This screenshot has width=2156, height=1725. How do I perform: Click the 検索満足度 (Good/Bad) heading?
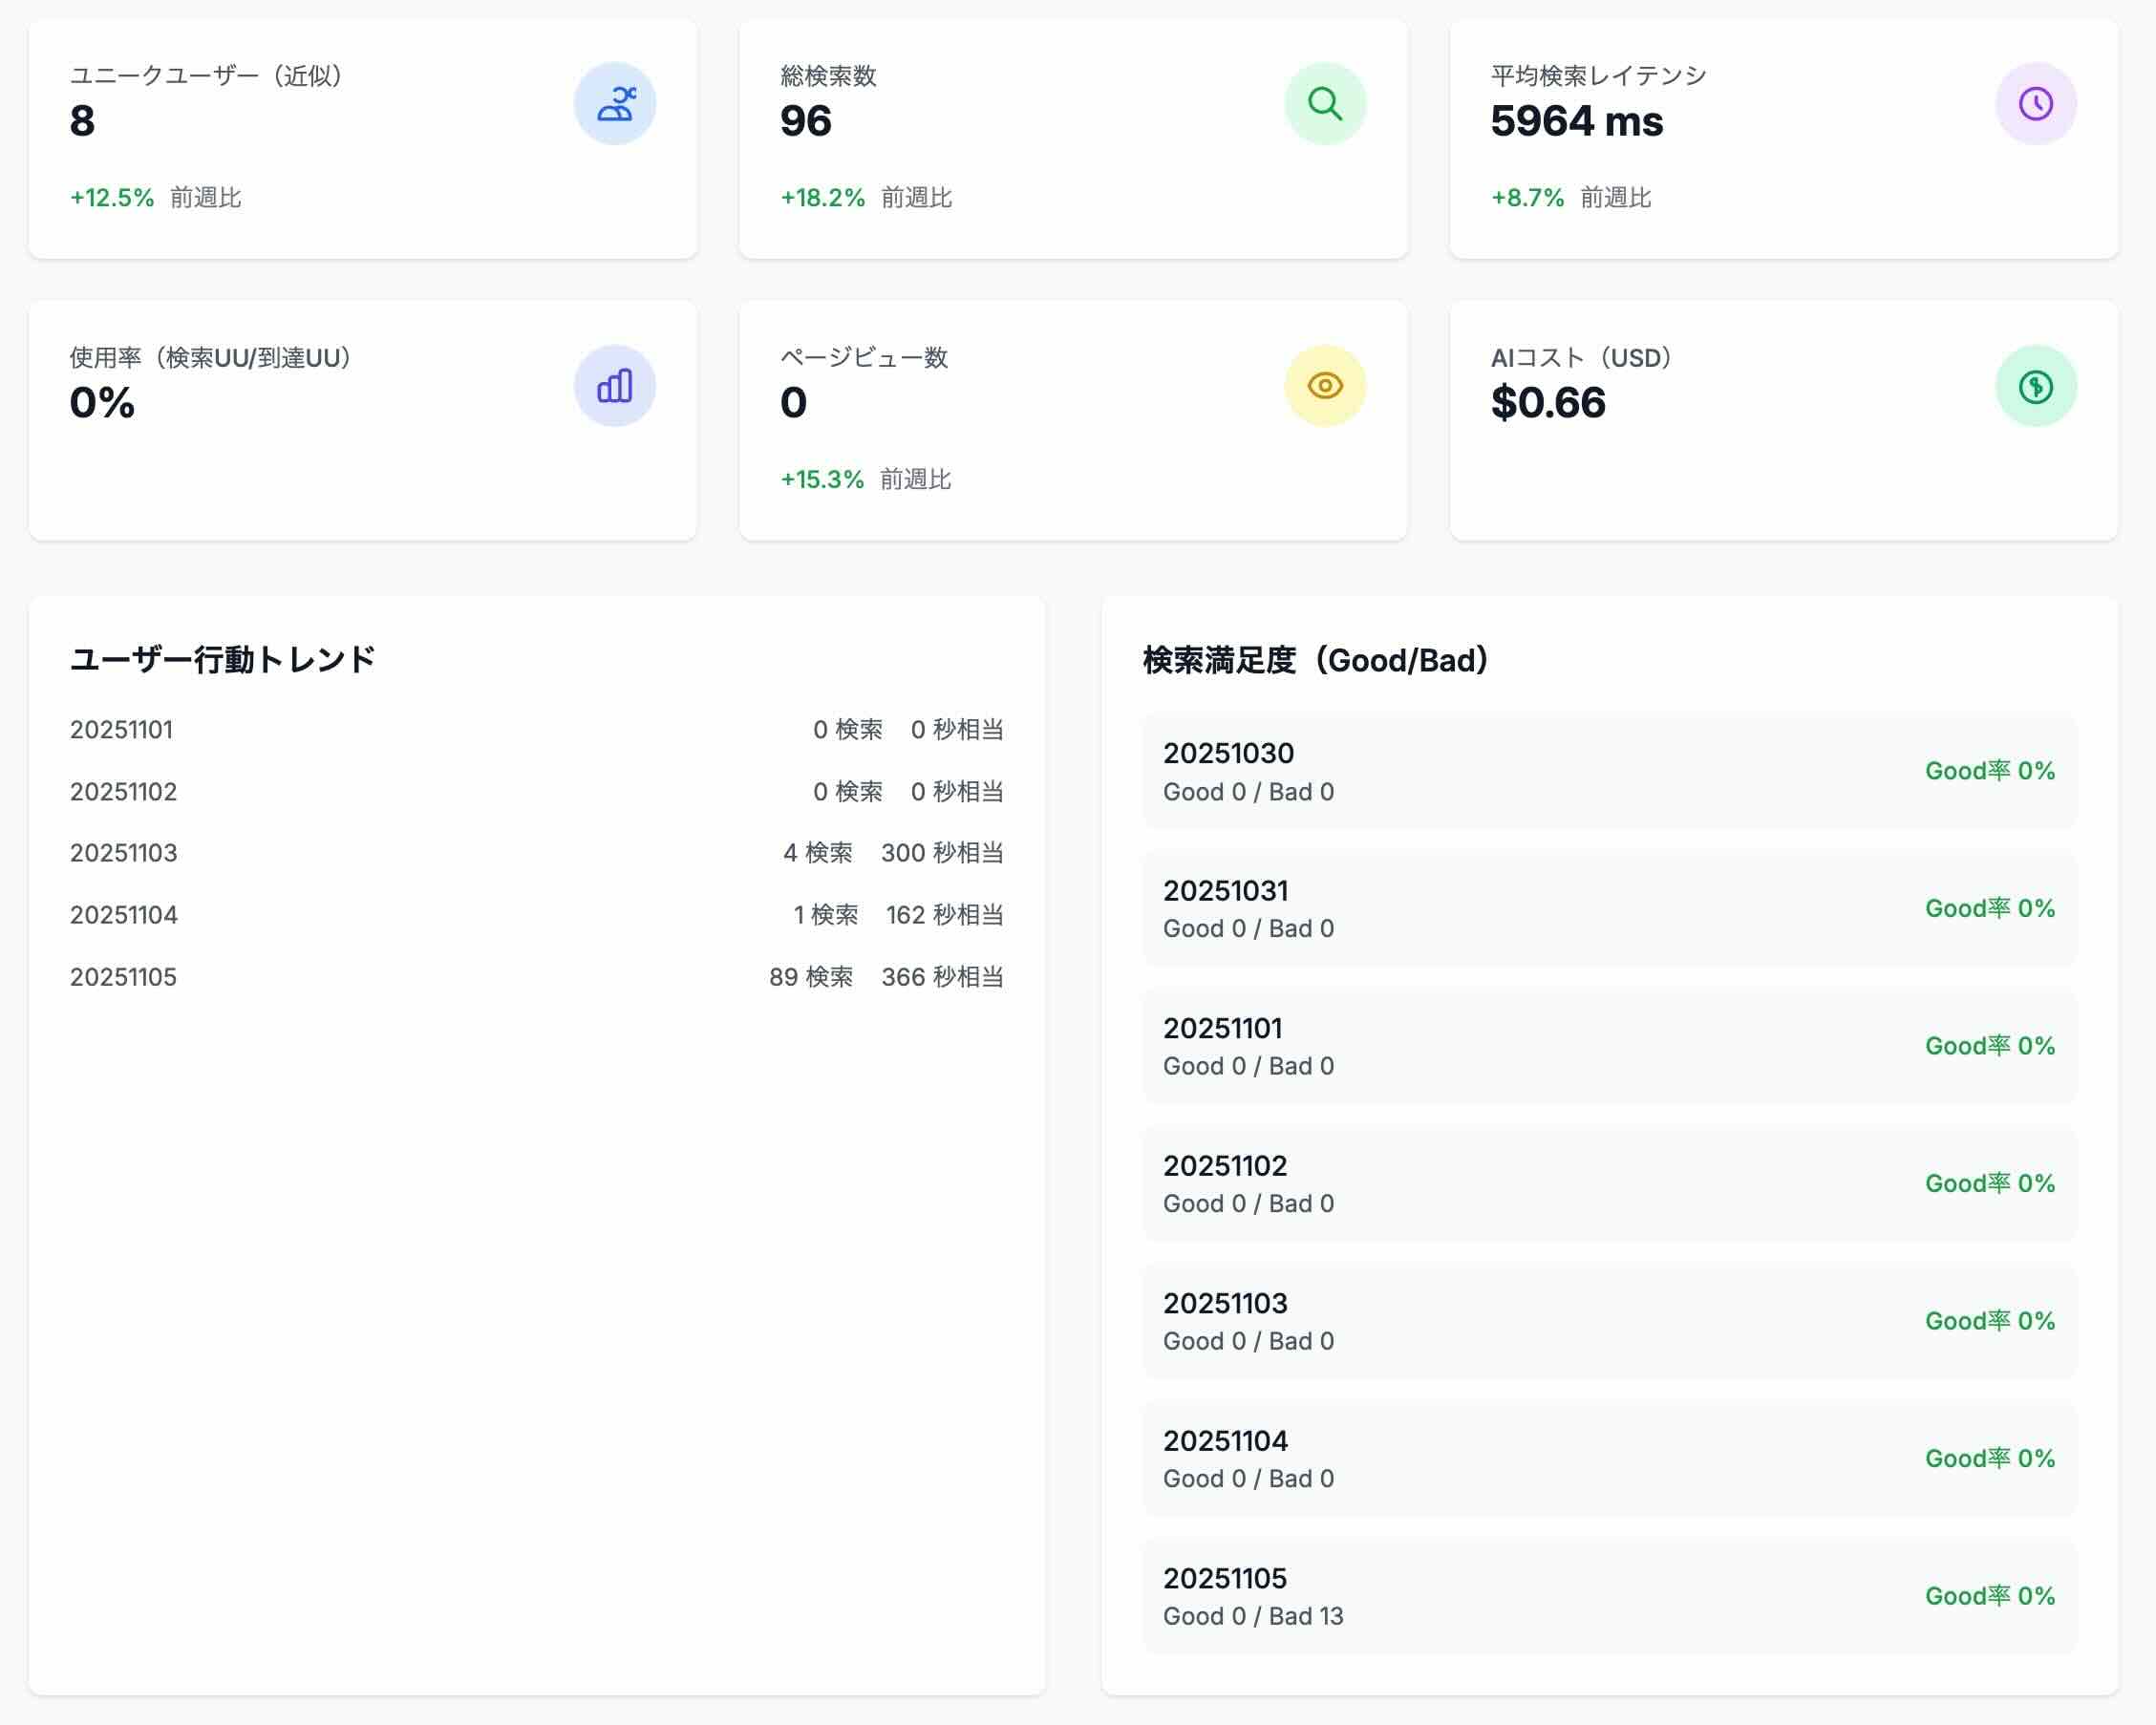pos(1316,660)
